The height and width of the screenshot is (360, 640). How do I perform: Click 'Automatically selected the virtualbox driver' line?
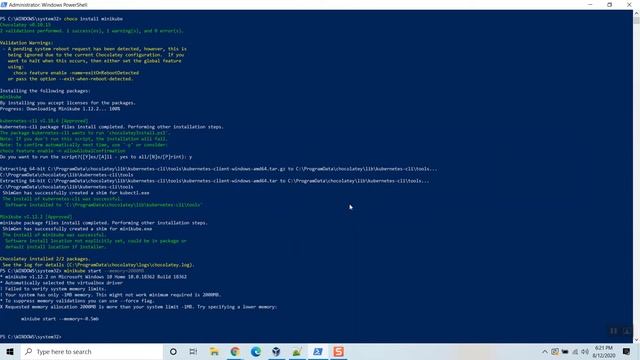[62, 283]
